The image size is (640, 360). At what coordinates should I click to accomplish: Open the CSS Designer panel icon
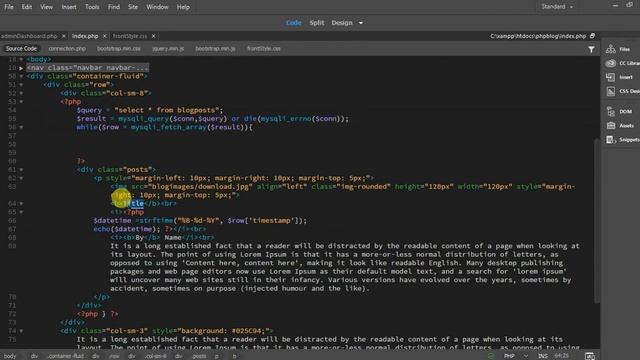pos(611,91)
